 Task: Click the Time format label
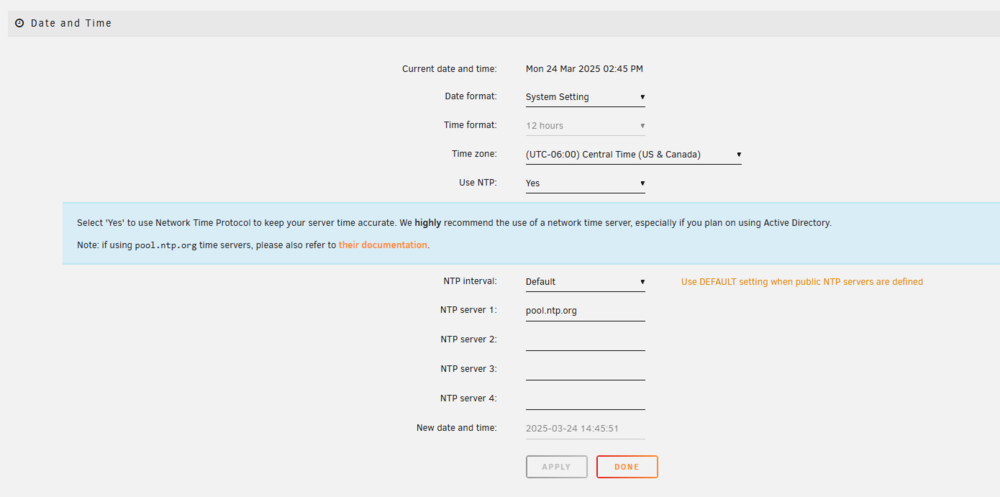point(471,125)
